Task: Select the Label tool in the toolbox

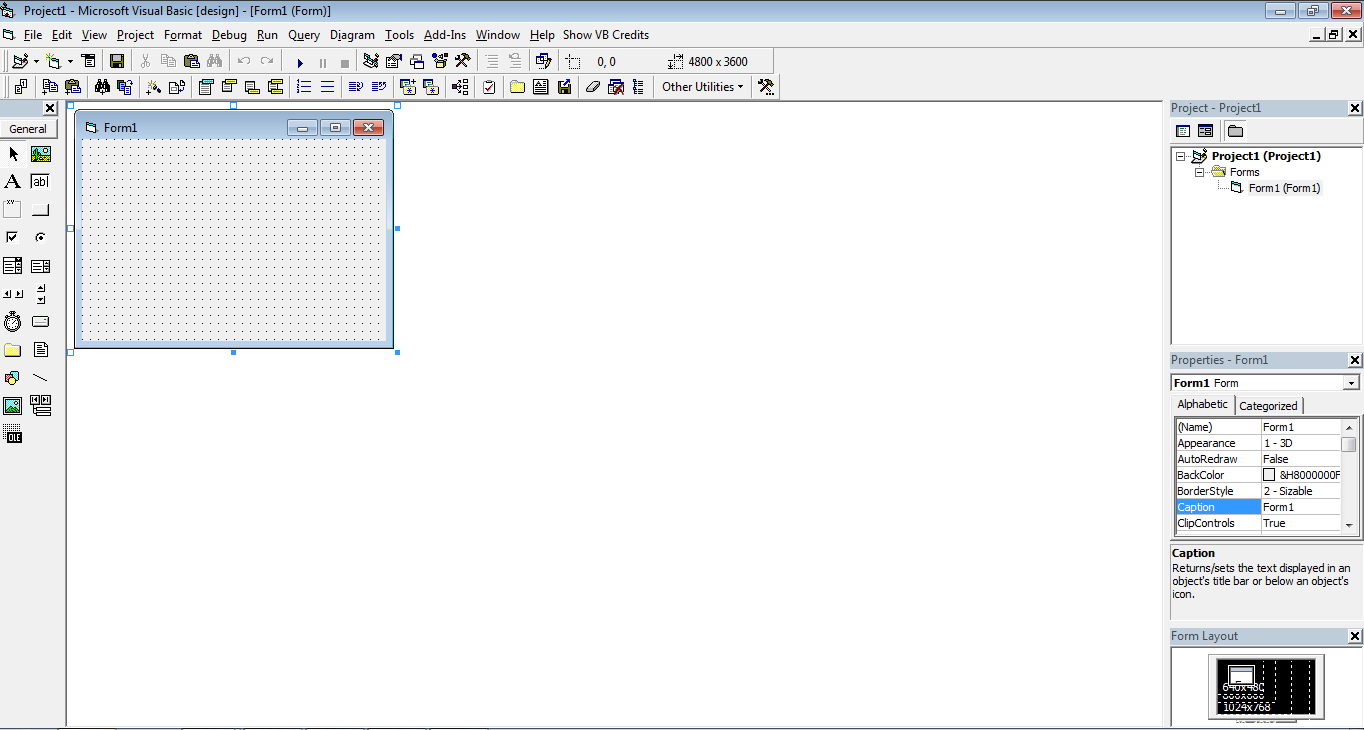Action: (x=14, y=181)
